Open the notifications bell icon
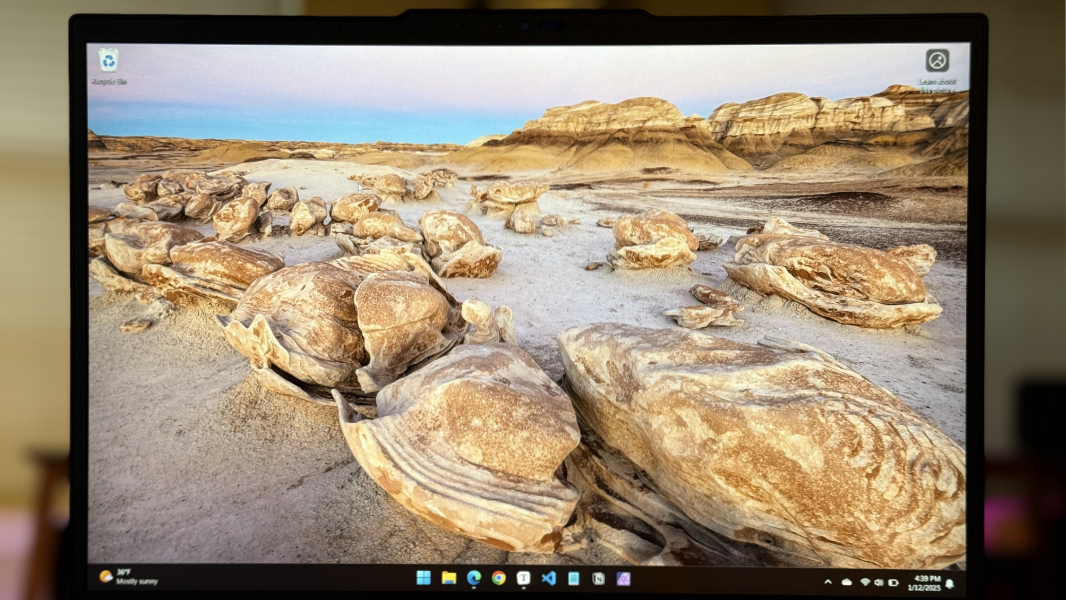Image resolution: width=1066 pixels, height=600 pixels. point(950,584)
